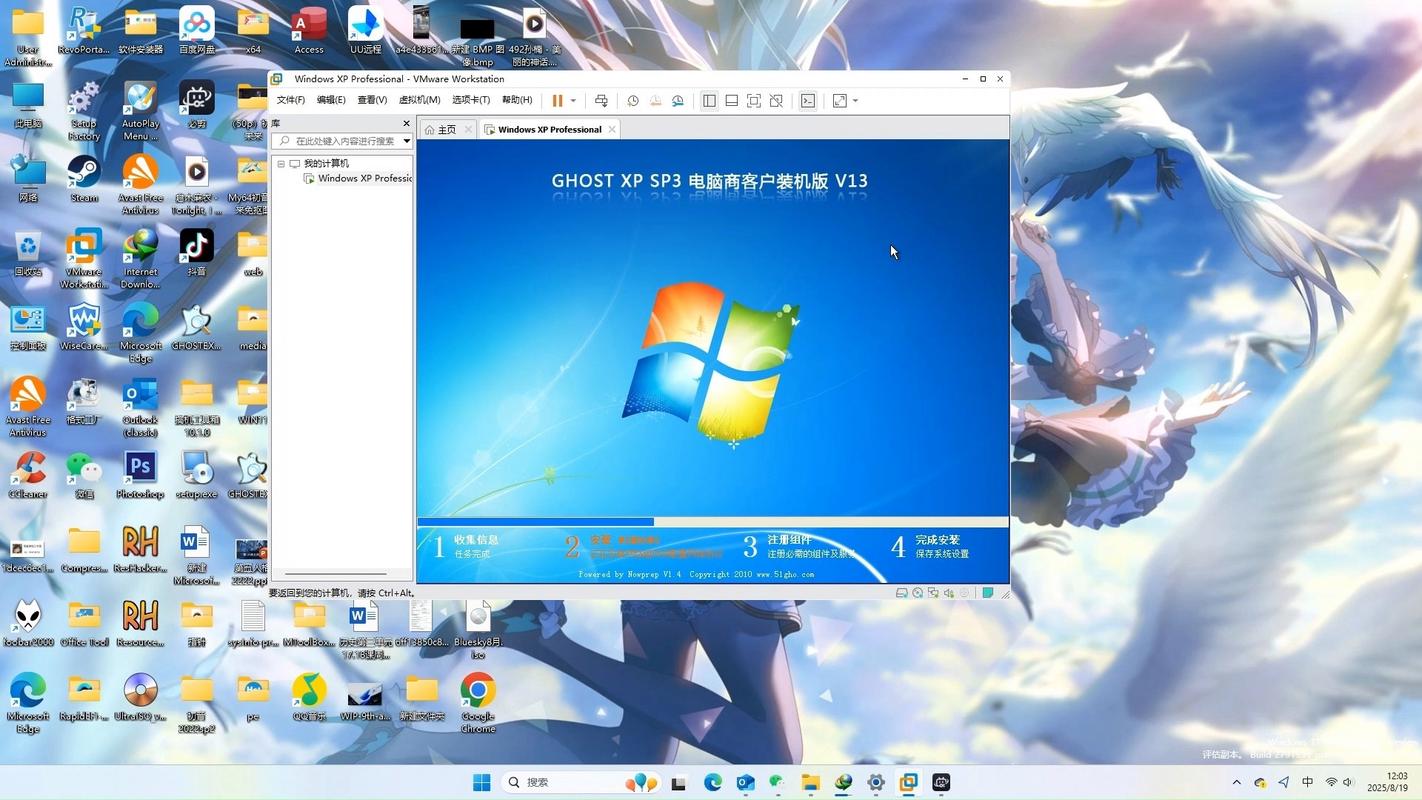This screenshot has width=1422, height=800.
Task: Toggle console view mode in the toolbar
Action: (x=807, y=100)
